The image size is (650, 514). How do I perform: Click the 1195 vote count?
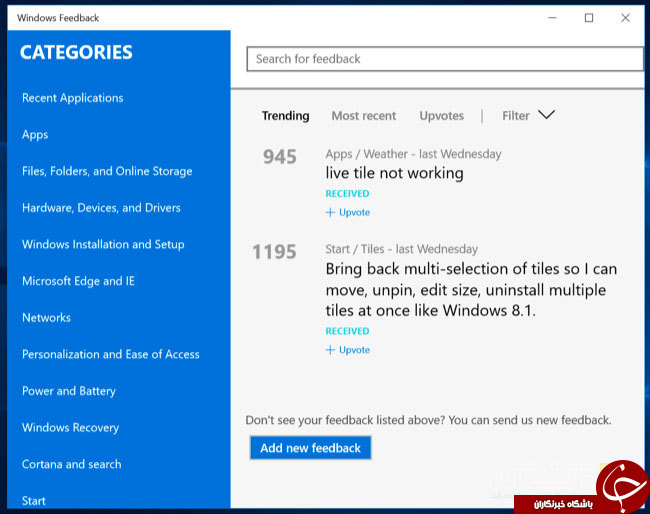pyautogui.click(x=274, y=252)
